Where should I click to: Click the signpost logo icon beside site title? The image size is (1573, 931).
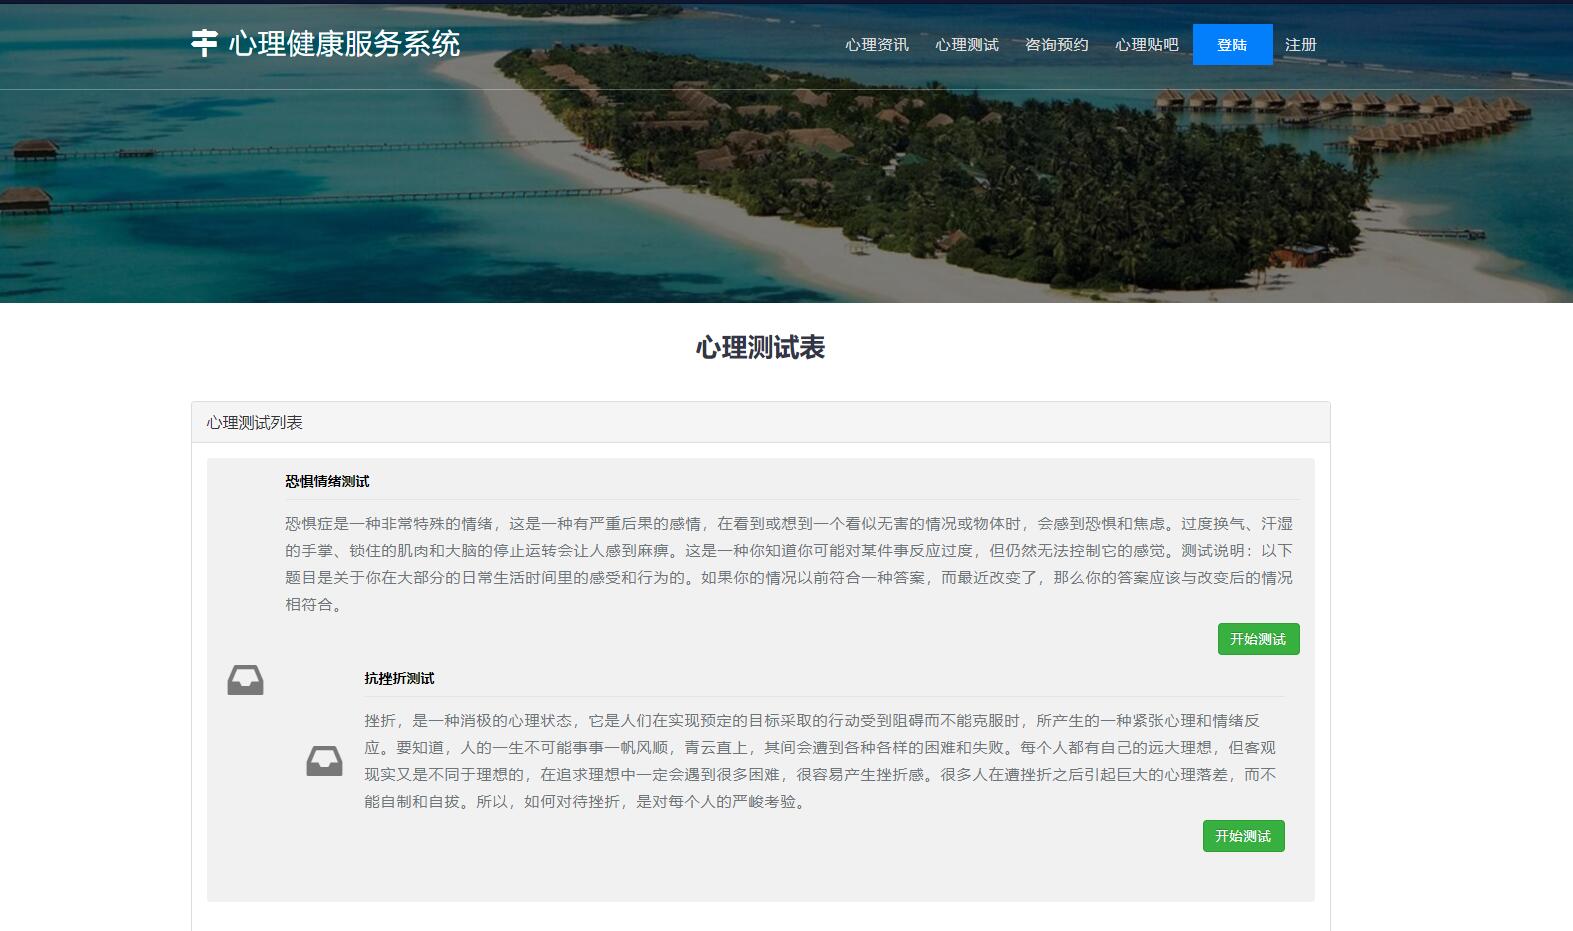(204, 43)
